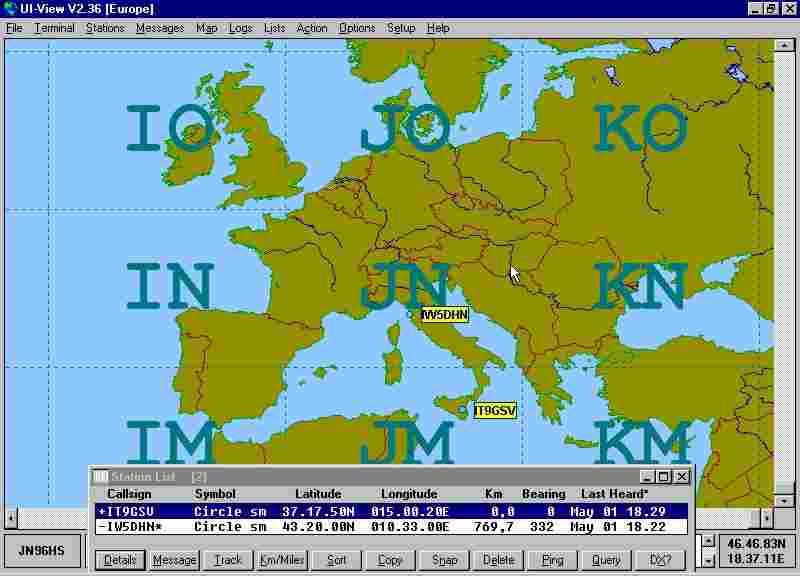
Task: Click map vertical scrollbar down arrow
Action: 784,500
